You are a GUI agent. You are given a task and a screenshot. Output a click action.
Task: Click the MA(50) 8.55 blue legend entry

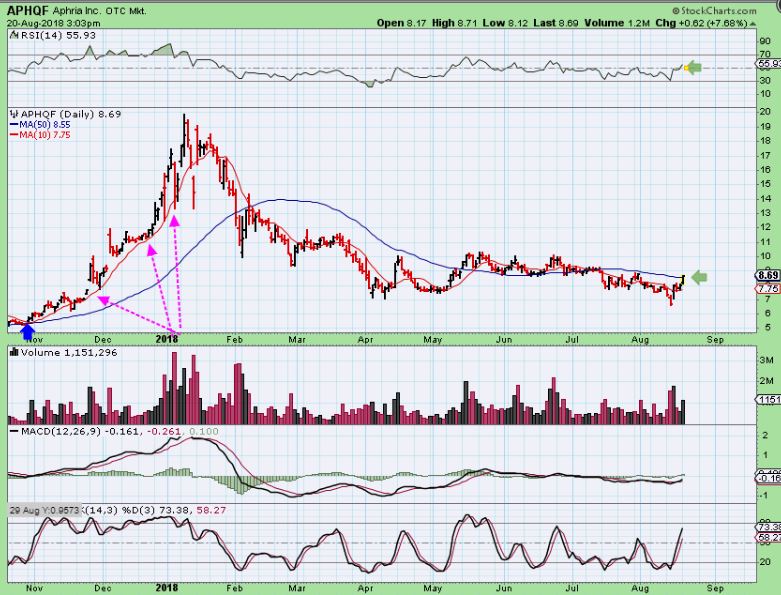tap(40, 124)
